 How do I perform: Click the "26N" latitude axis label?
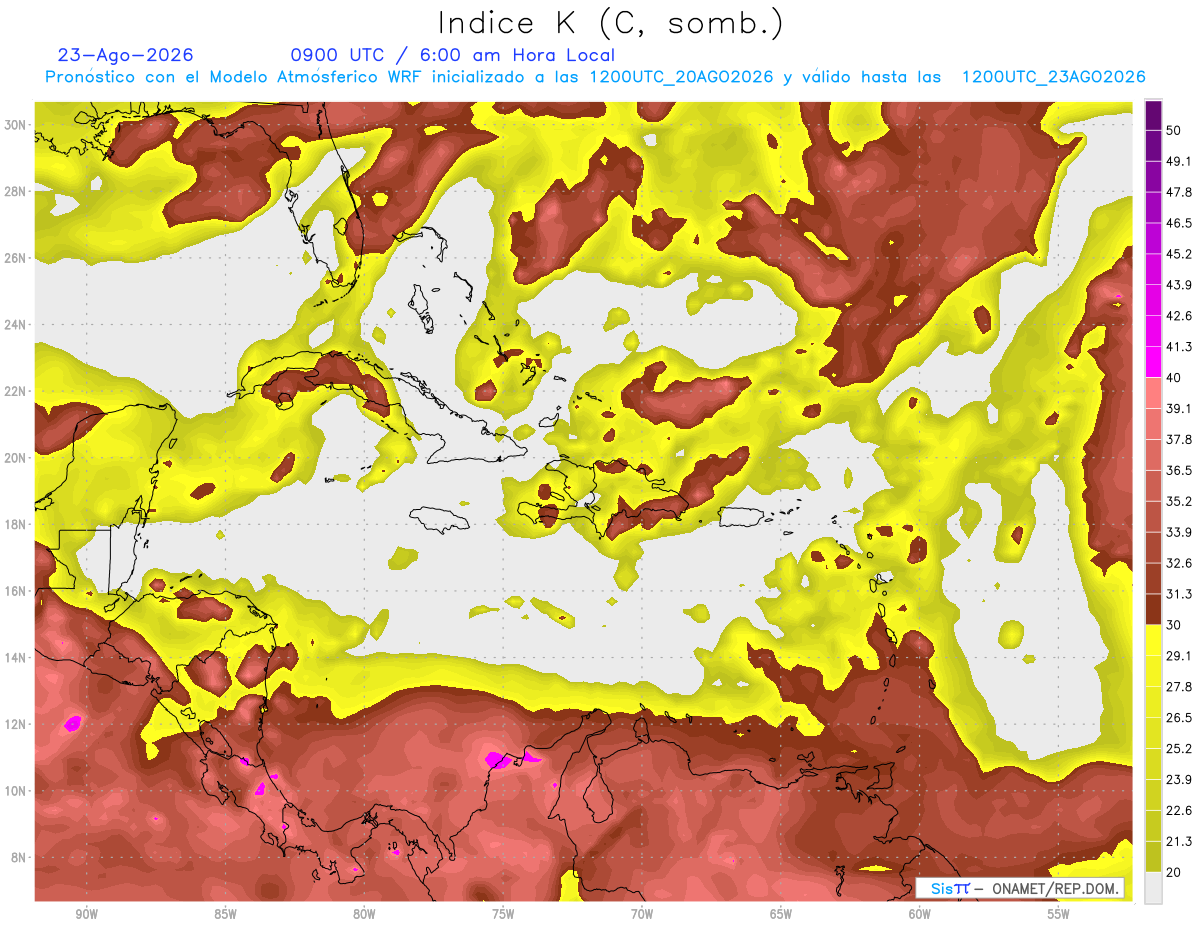[15, 258]
